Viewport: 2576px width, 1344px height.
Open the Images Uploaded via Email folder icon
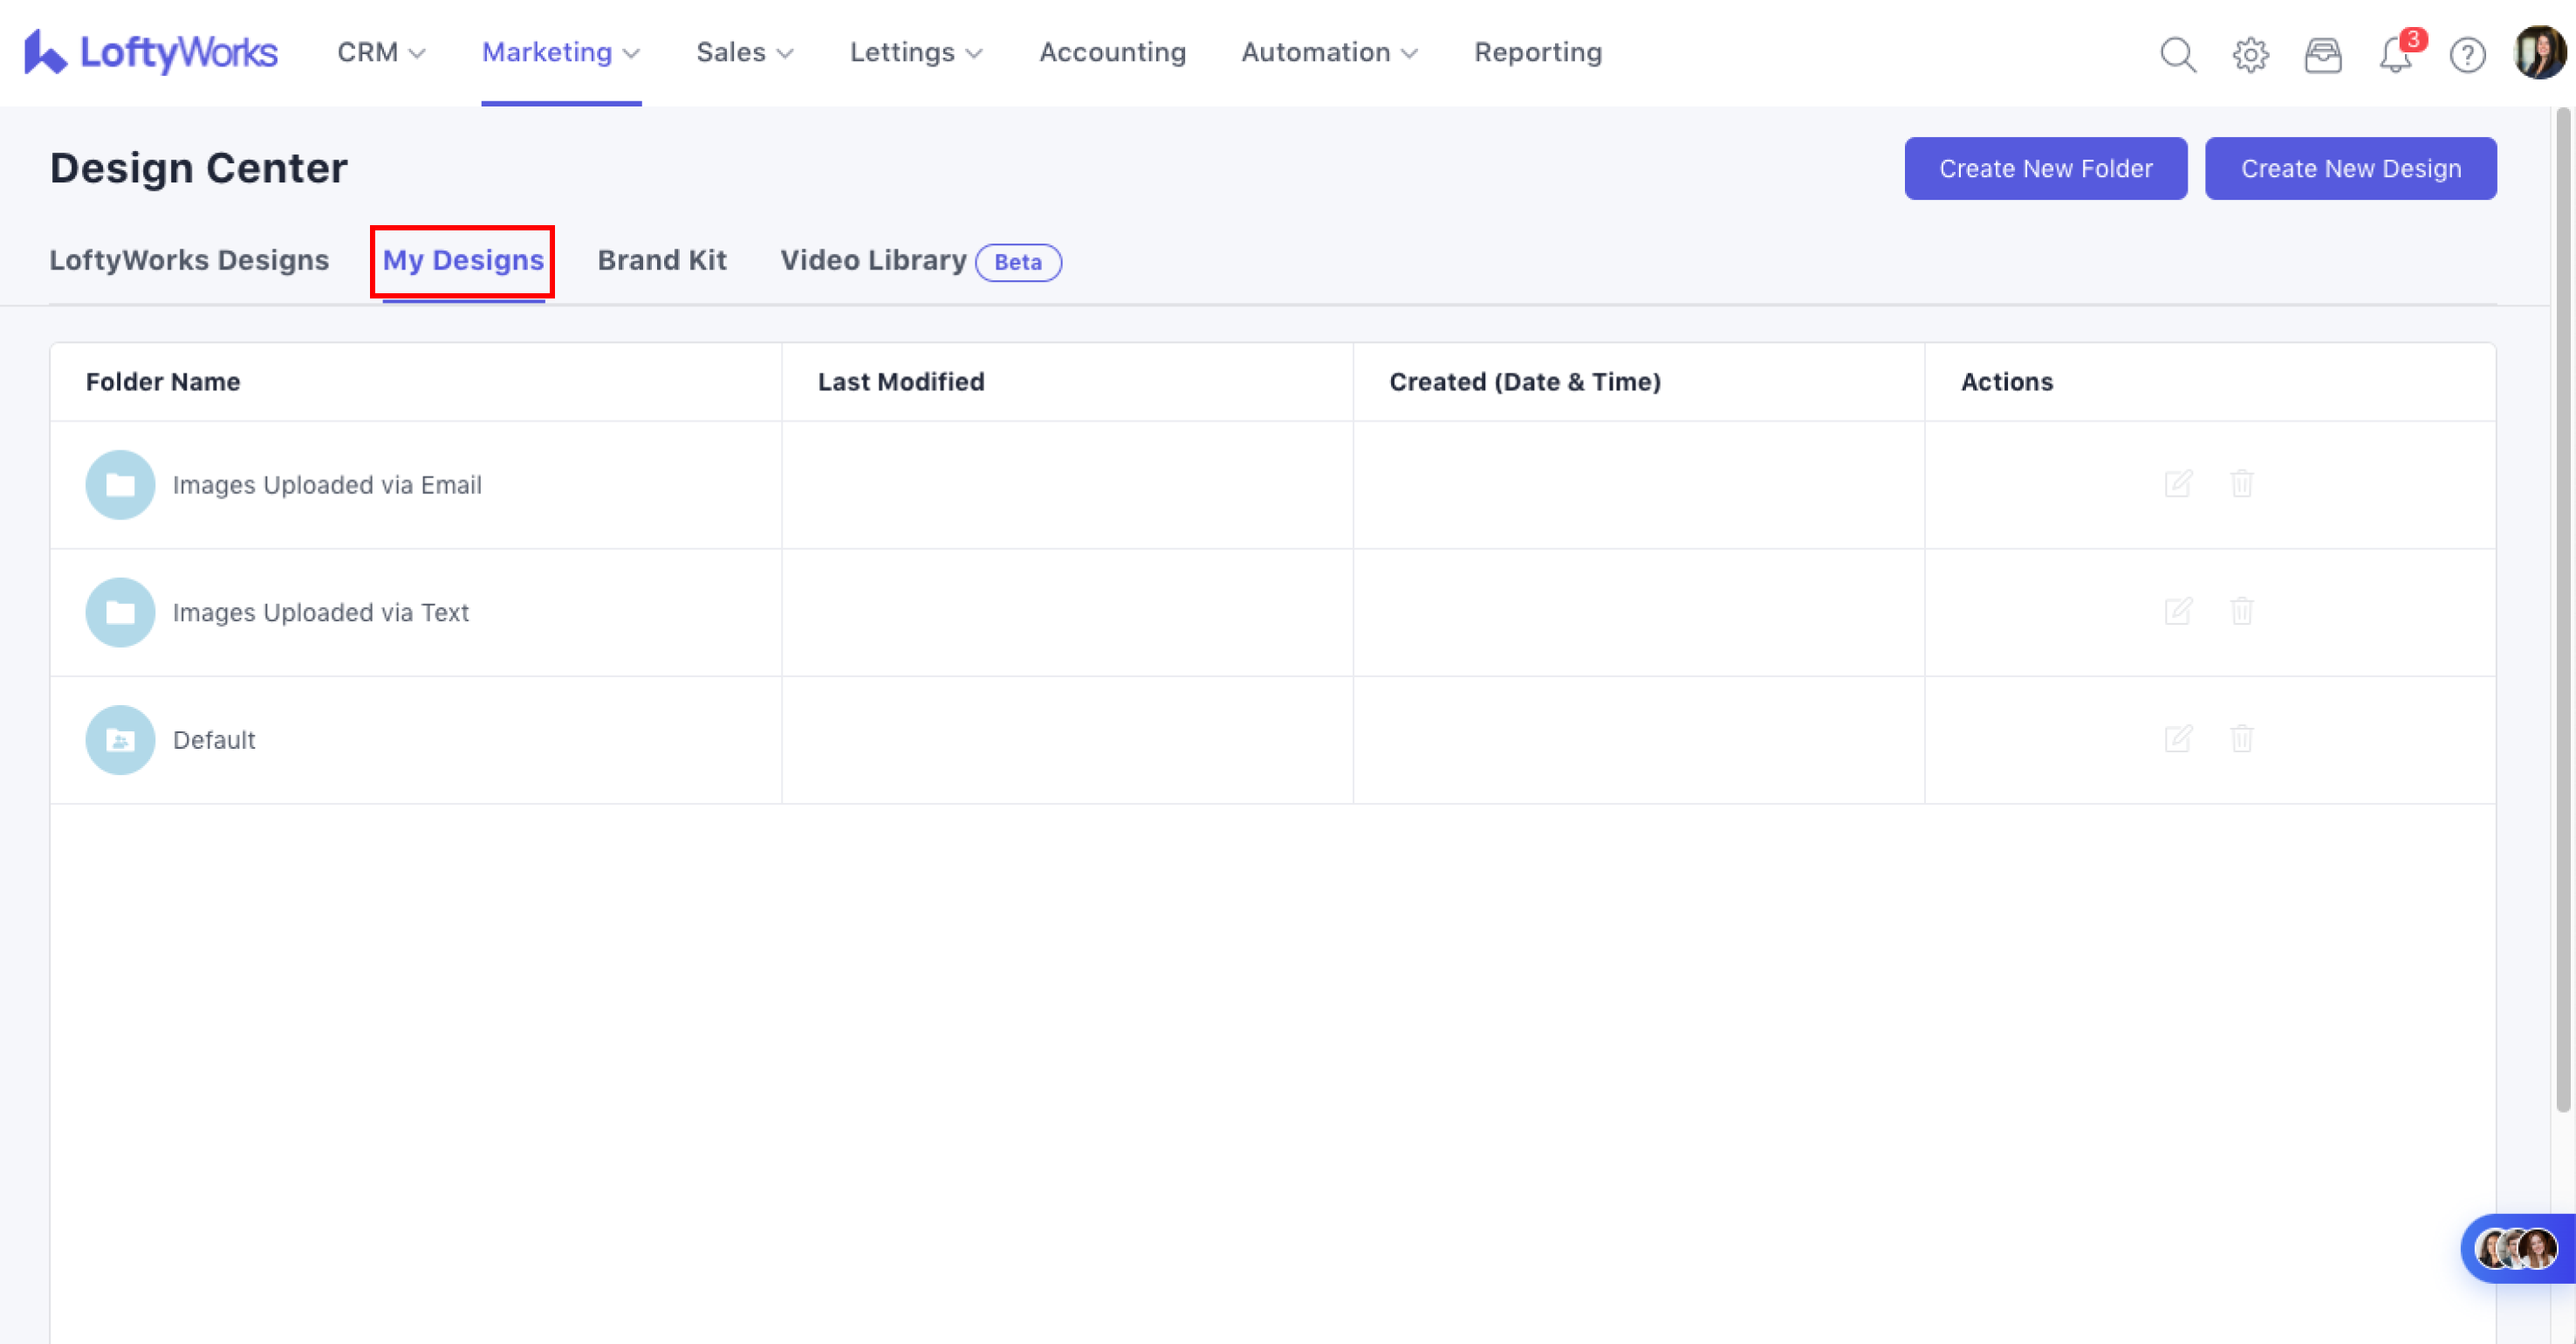[x=120, y=485]
